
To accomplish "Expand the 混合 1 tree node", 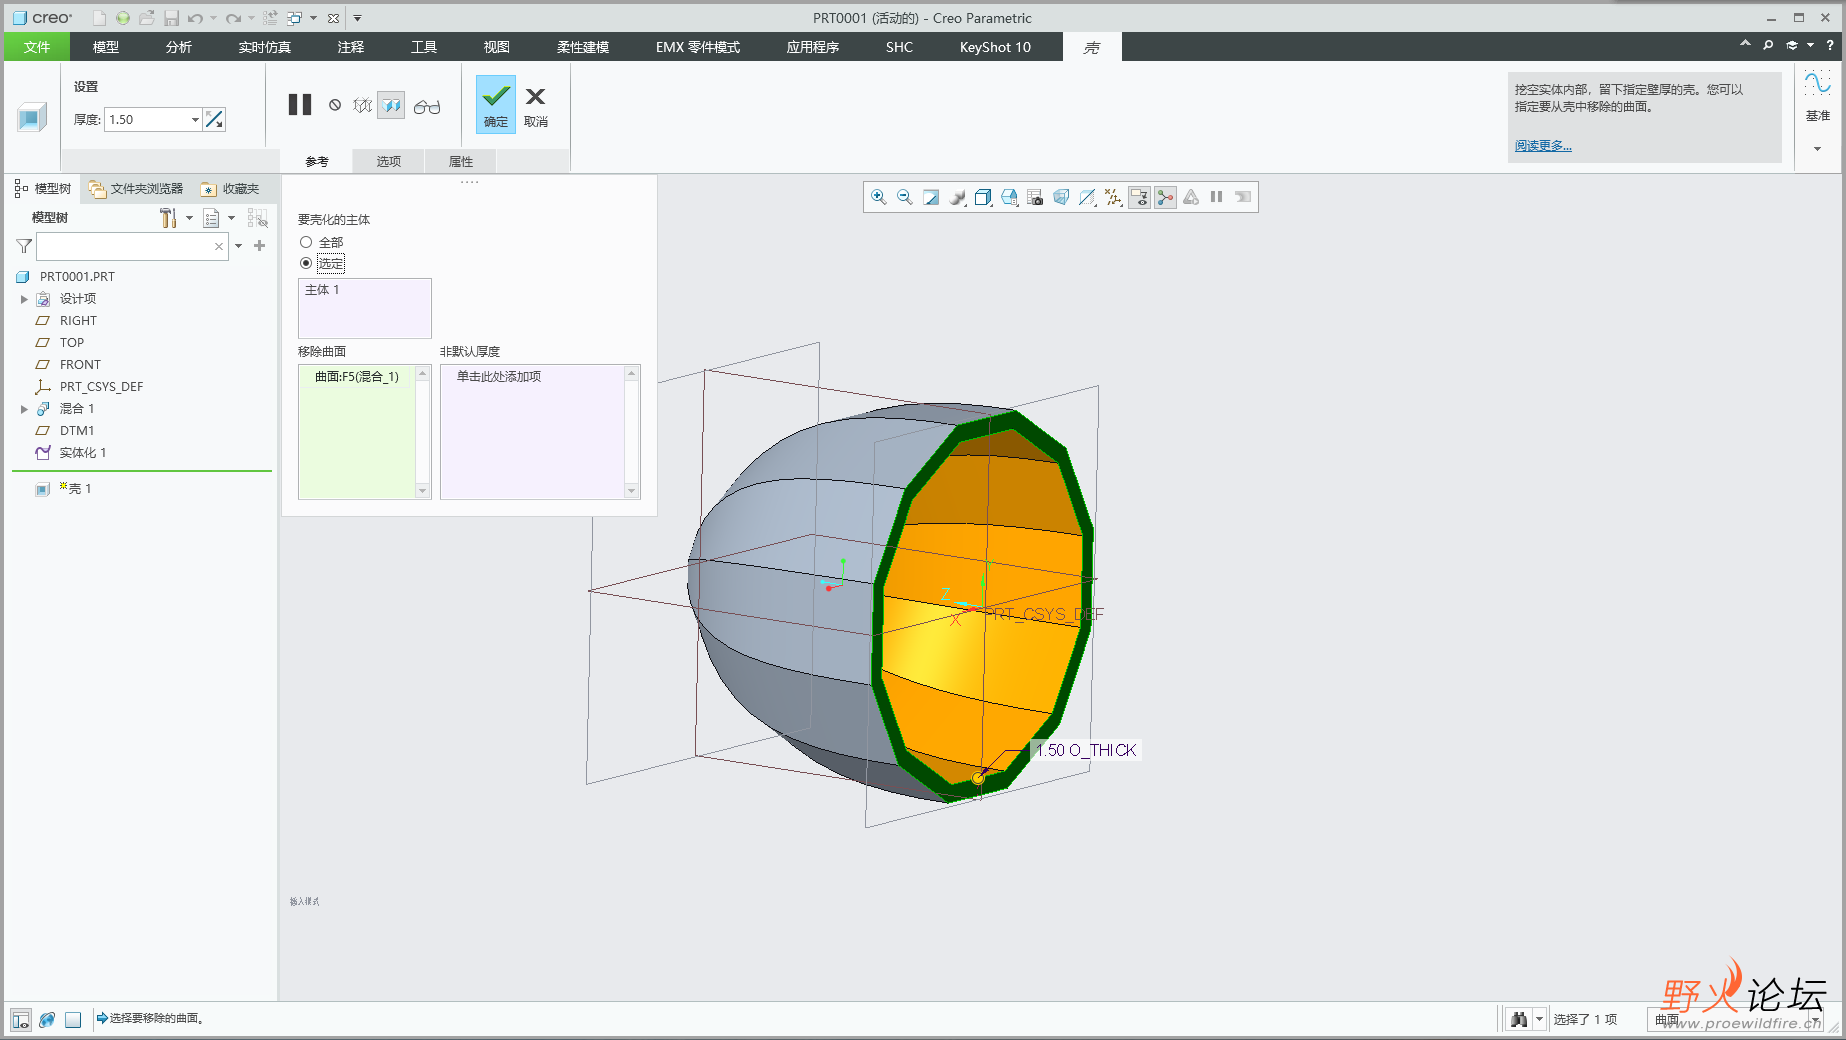I will pyautogui.click(x=24, y=409).
